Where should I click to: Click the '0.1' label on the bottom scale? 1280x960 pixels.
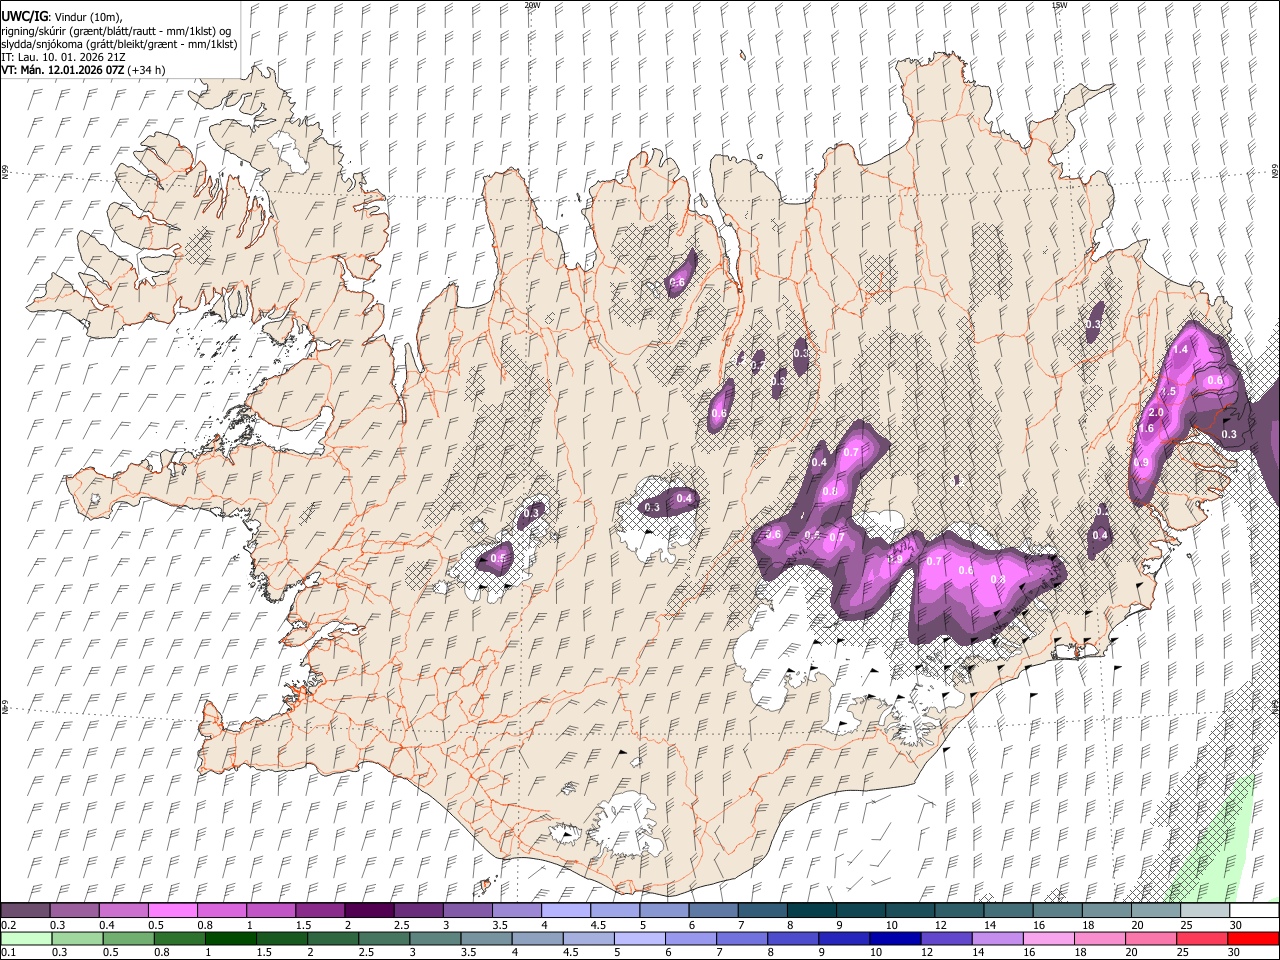tap(8, 952)
